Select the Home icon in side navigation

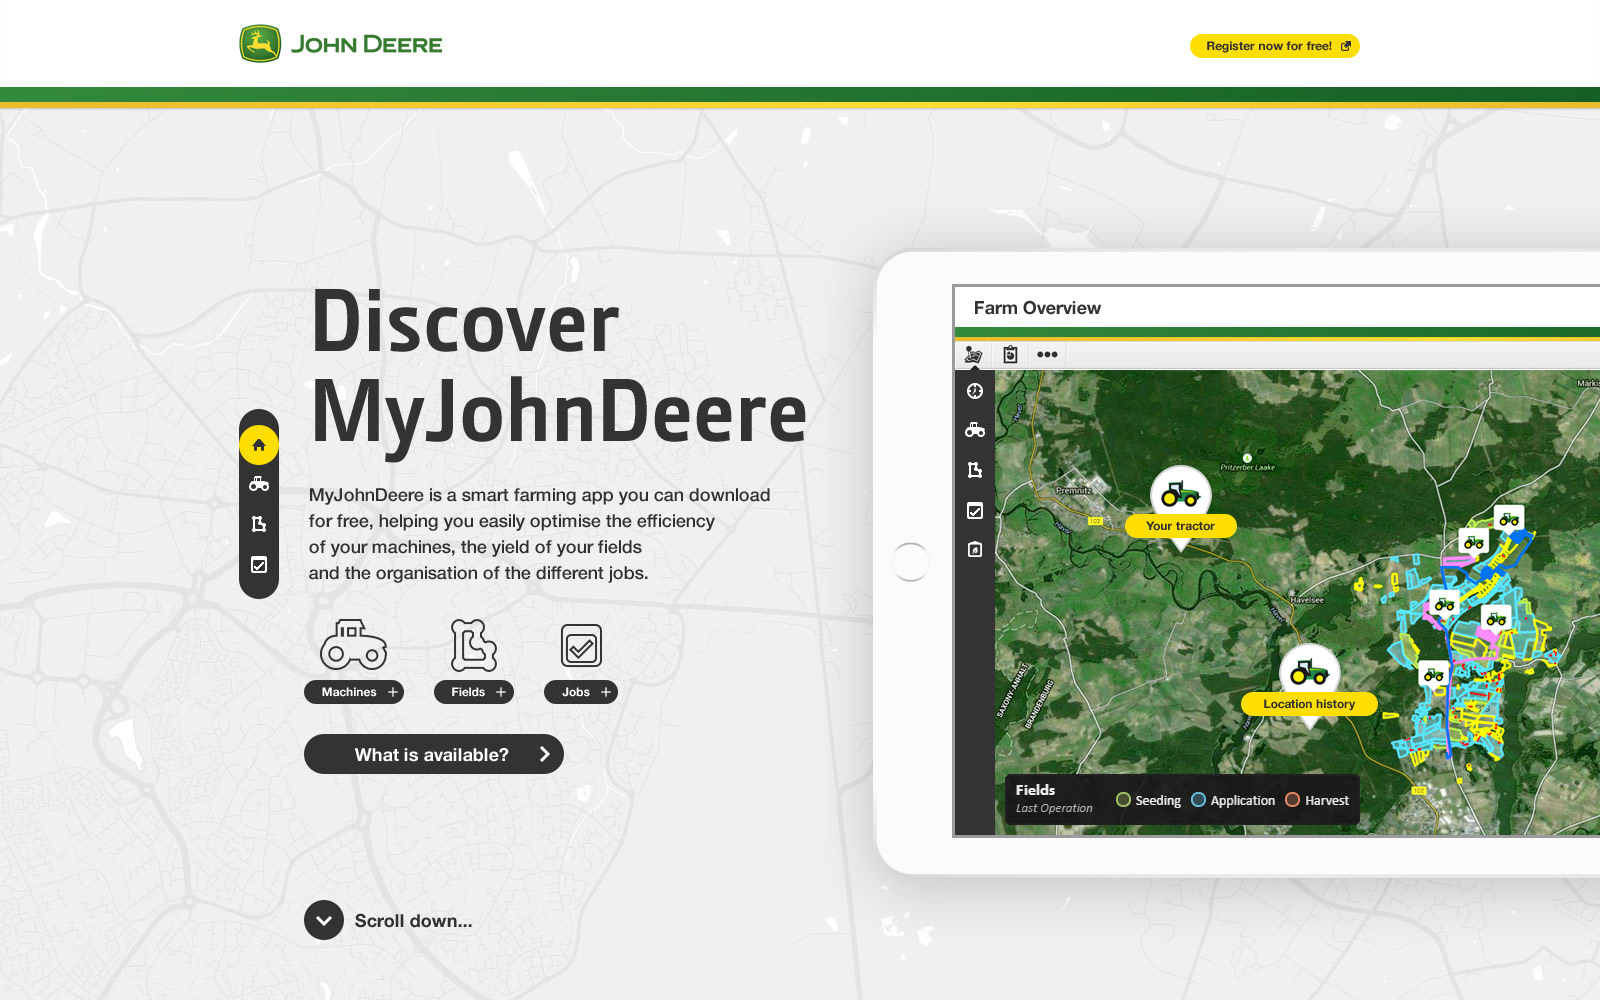259,445
